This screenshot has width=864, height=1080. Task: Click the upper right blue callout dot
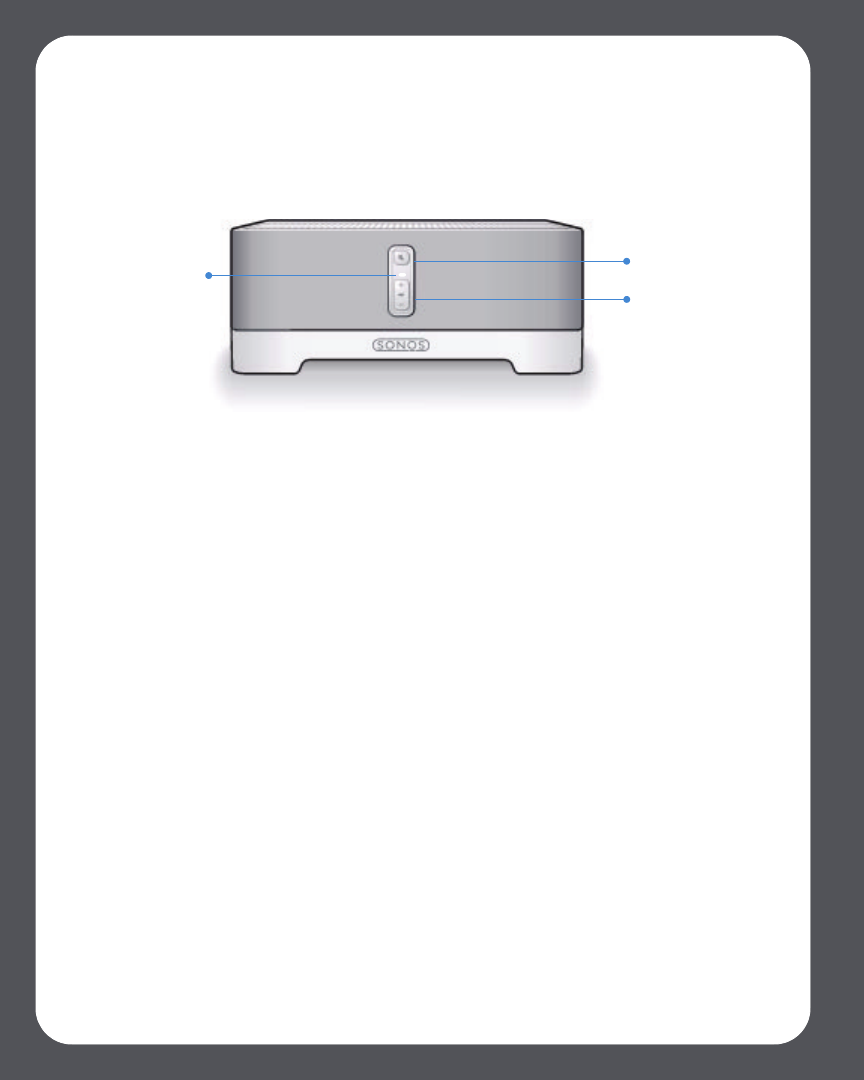(x=626, y=261)
